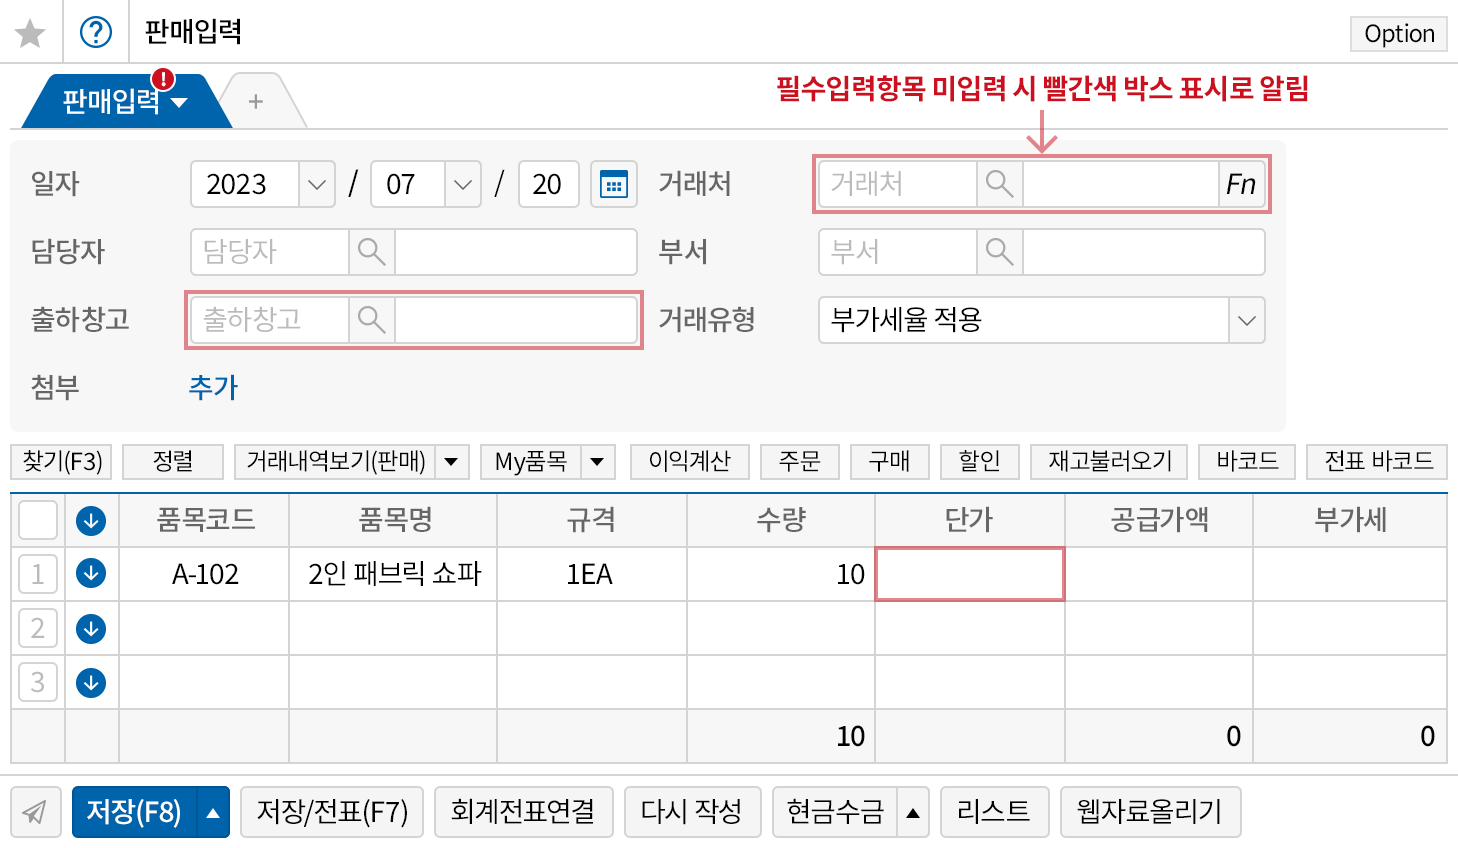Click the Option button
Screen dimensions: 1458x848
click(1398, 34)
